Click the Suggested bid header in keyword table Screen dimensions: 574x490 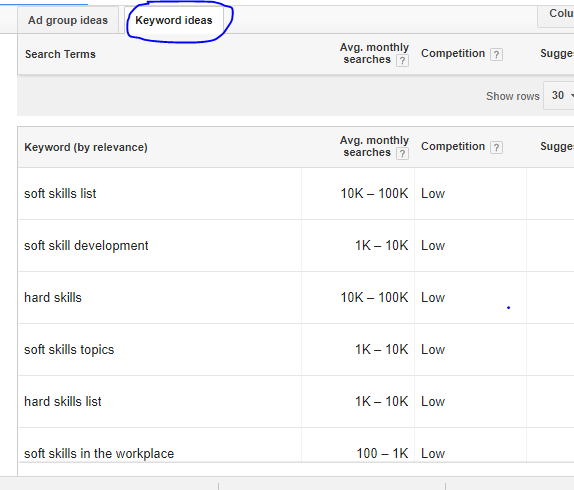tap(557, 146)
